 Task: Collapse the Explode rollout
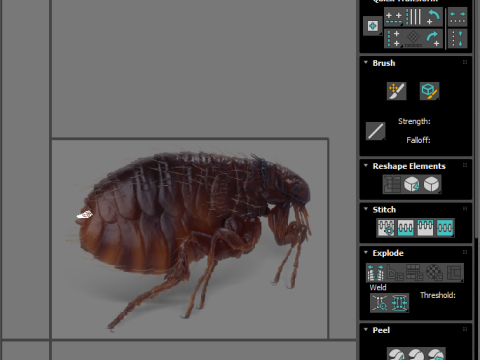coord(366,253)
